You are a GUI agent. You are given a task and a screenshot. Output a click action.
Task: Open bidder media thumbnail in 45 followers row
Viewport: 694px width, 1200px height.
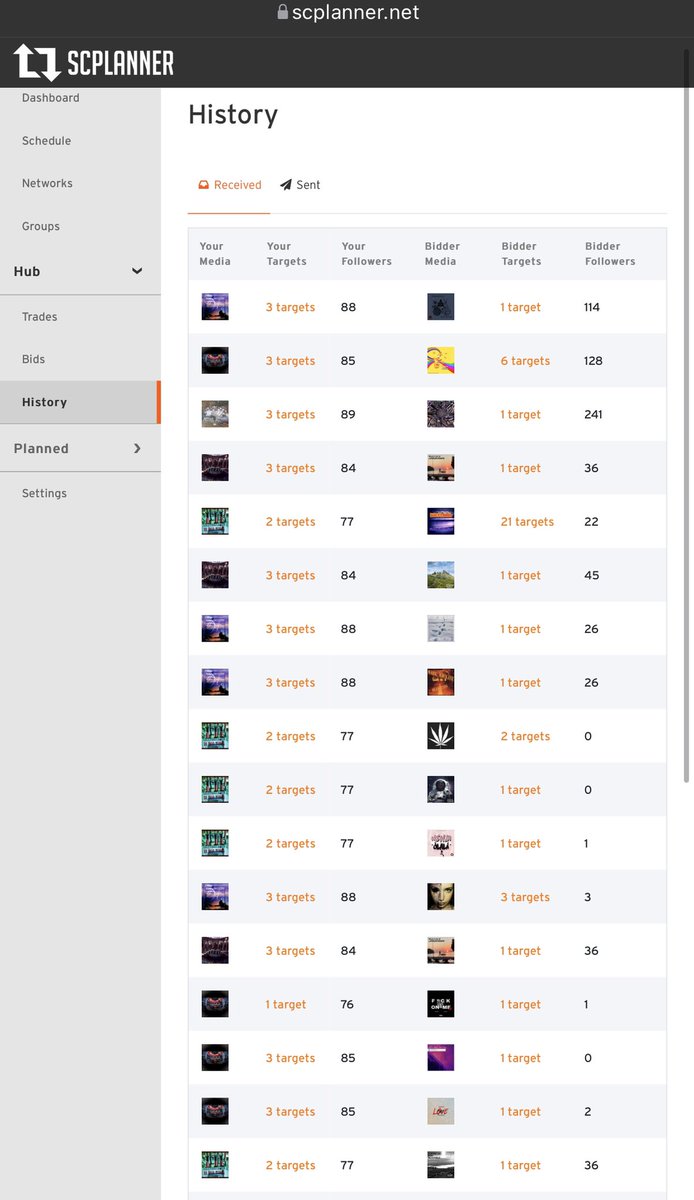click(x=440, y=575)
